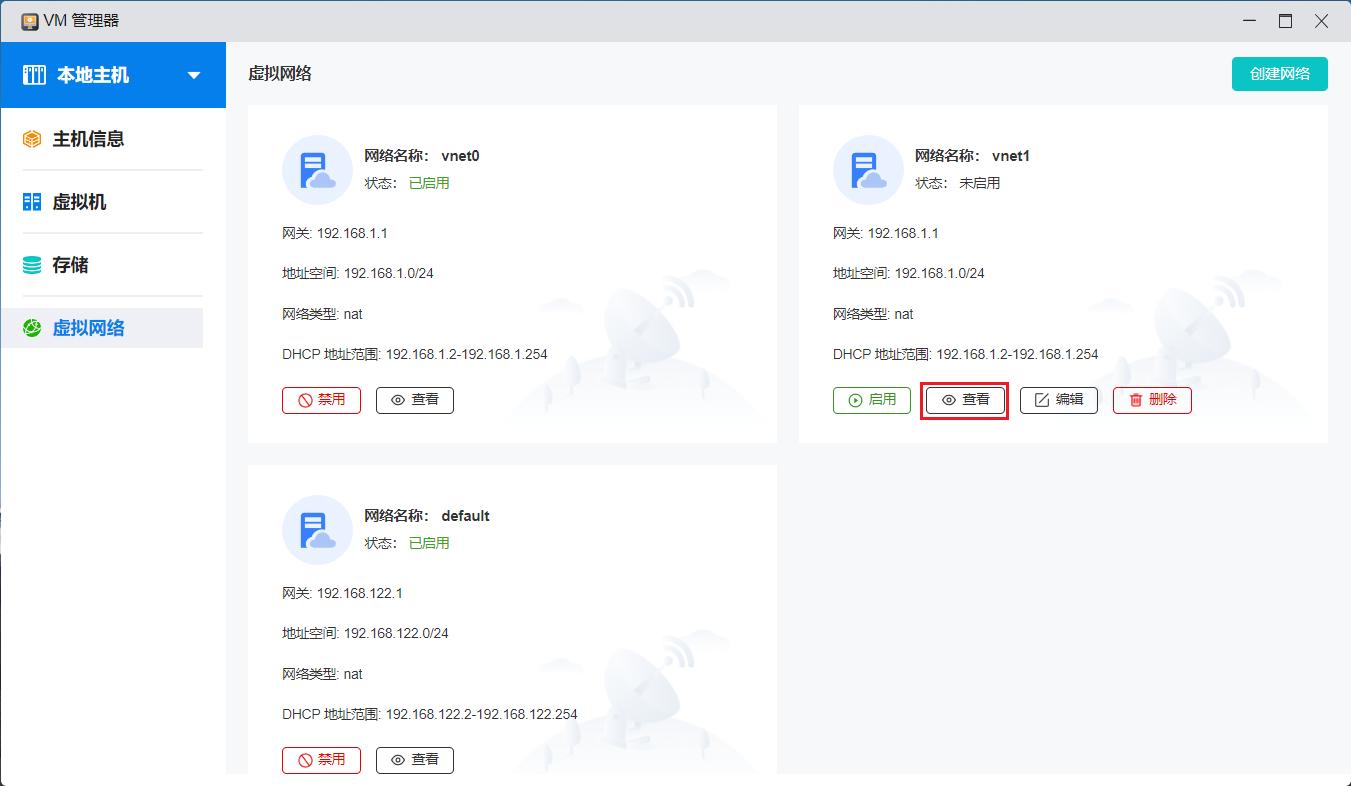This screenshot has width=1351, height=786.
Task: Click 网关: 192.168.1.1 in vnet0 card
Action: (x=335, y=233)
